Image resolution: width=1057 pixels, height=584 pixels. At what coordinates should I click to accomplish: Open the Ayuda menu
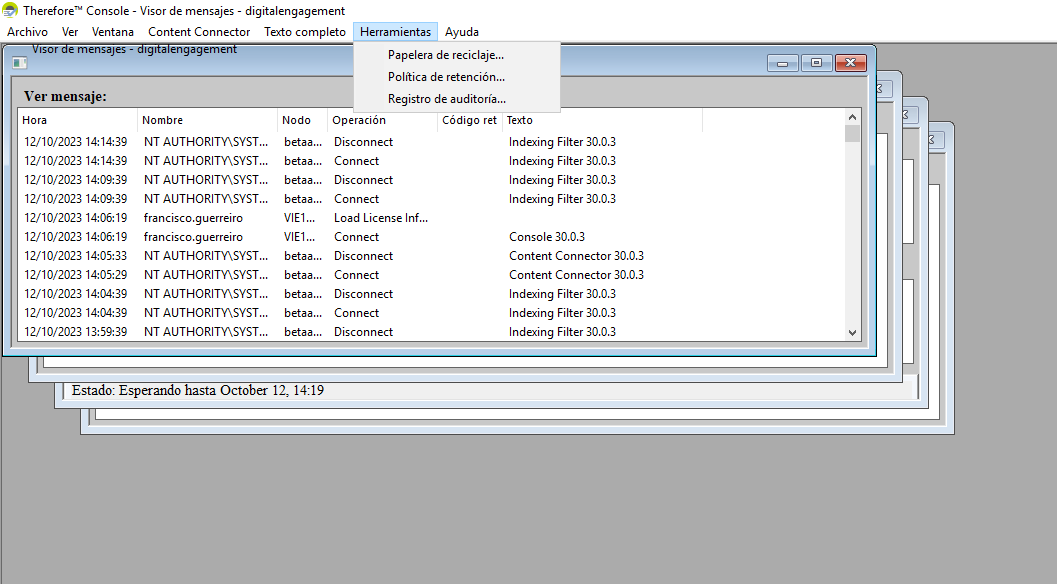coord(462,32)
